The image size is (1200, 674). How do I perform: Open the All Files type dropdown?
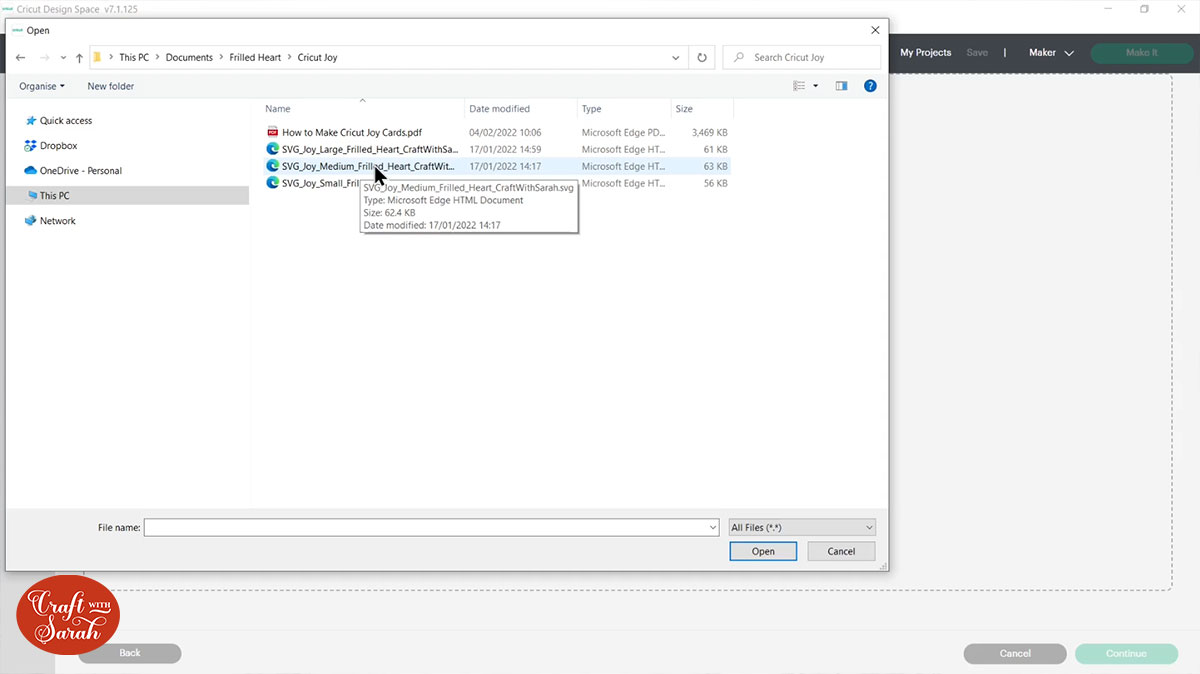802,527
